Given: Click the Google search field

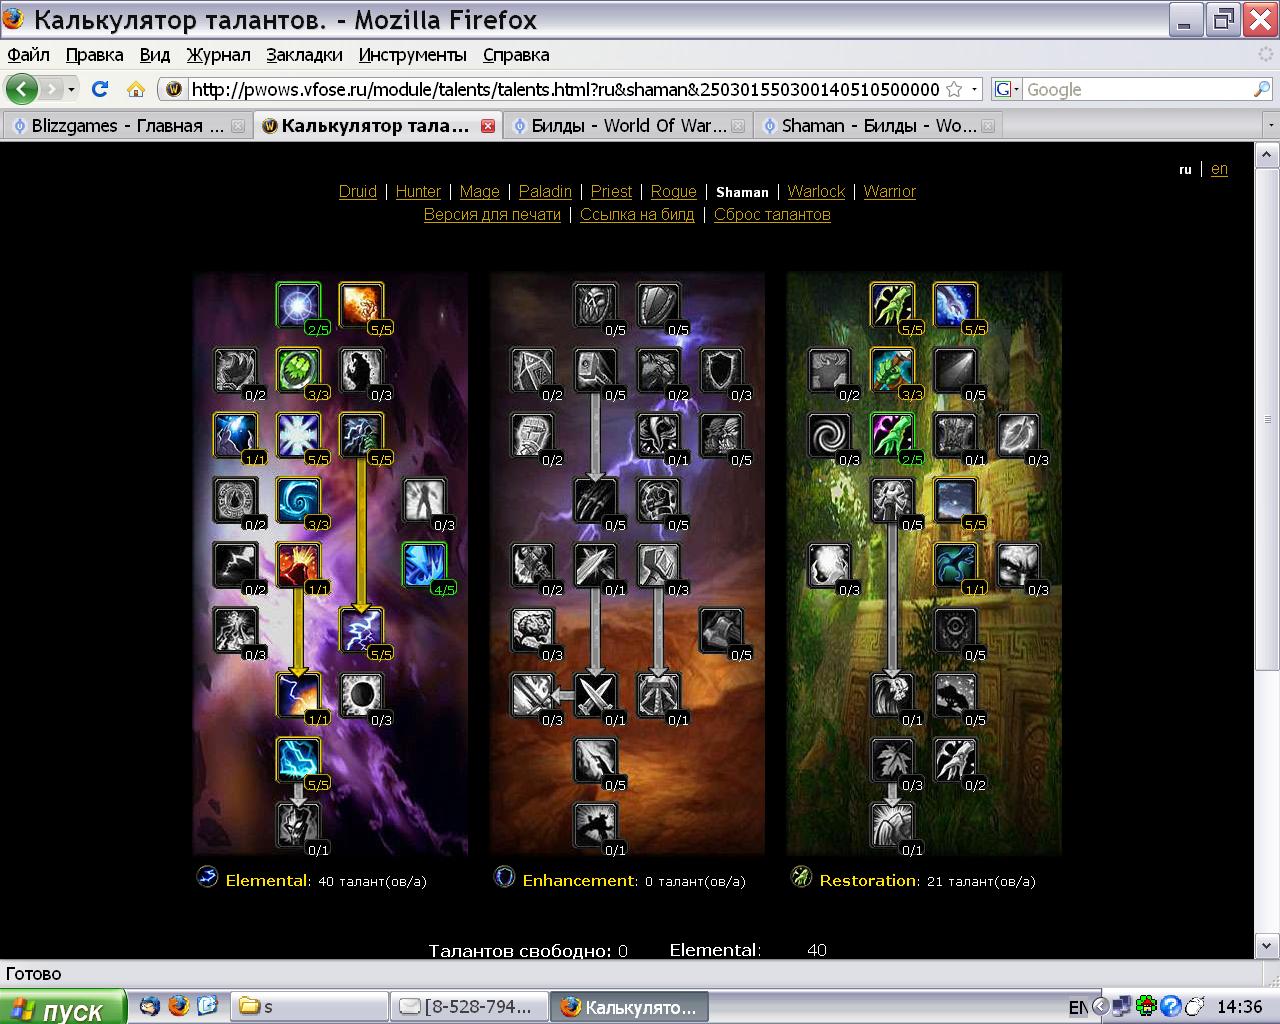Looking at the screenshot, I should pyautogui.click(x=1137, y=89).
